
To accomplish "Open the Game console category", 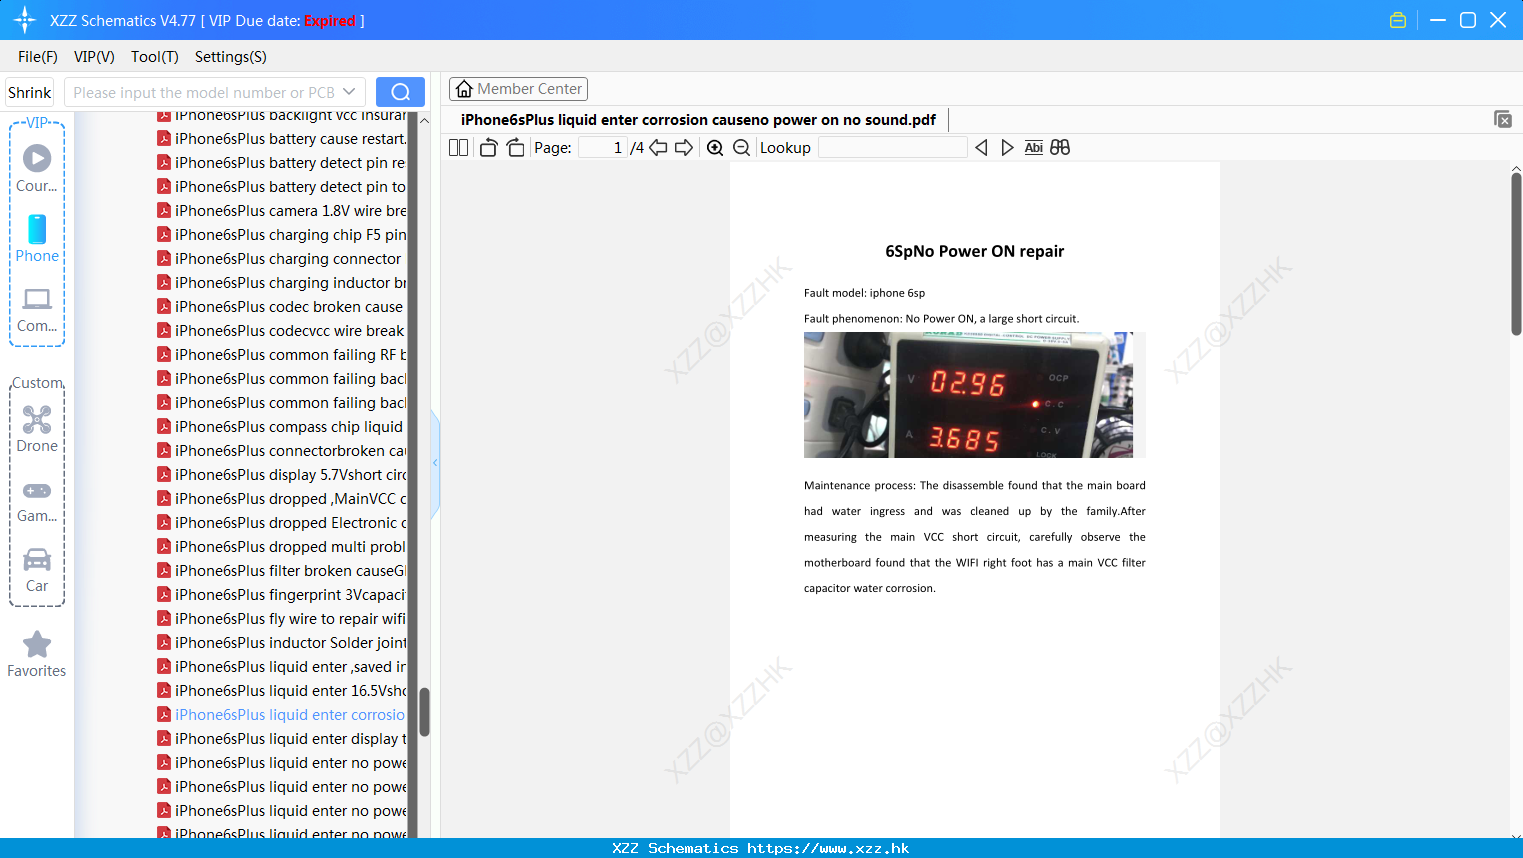I will (x=37, y=500).
